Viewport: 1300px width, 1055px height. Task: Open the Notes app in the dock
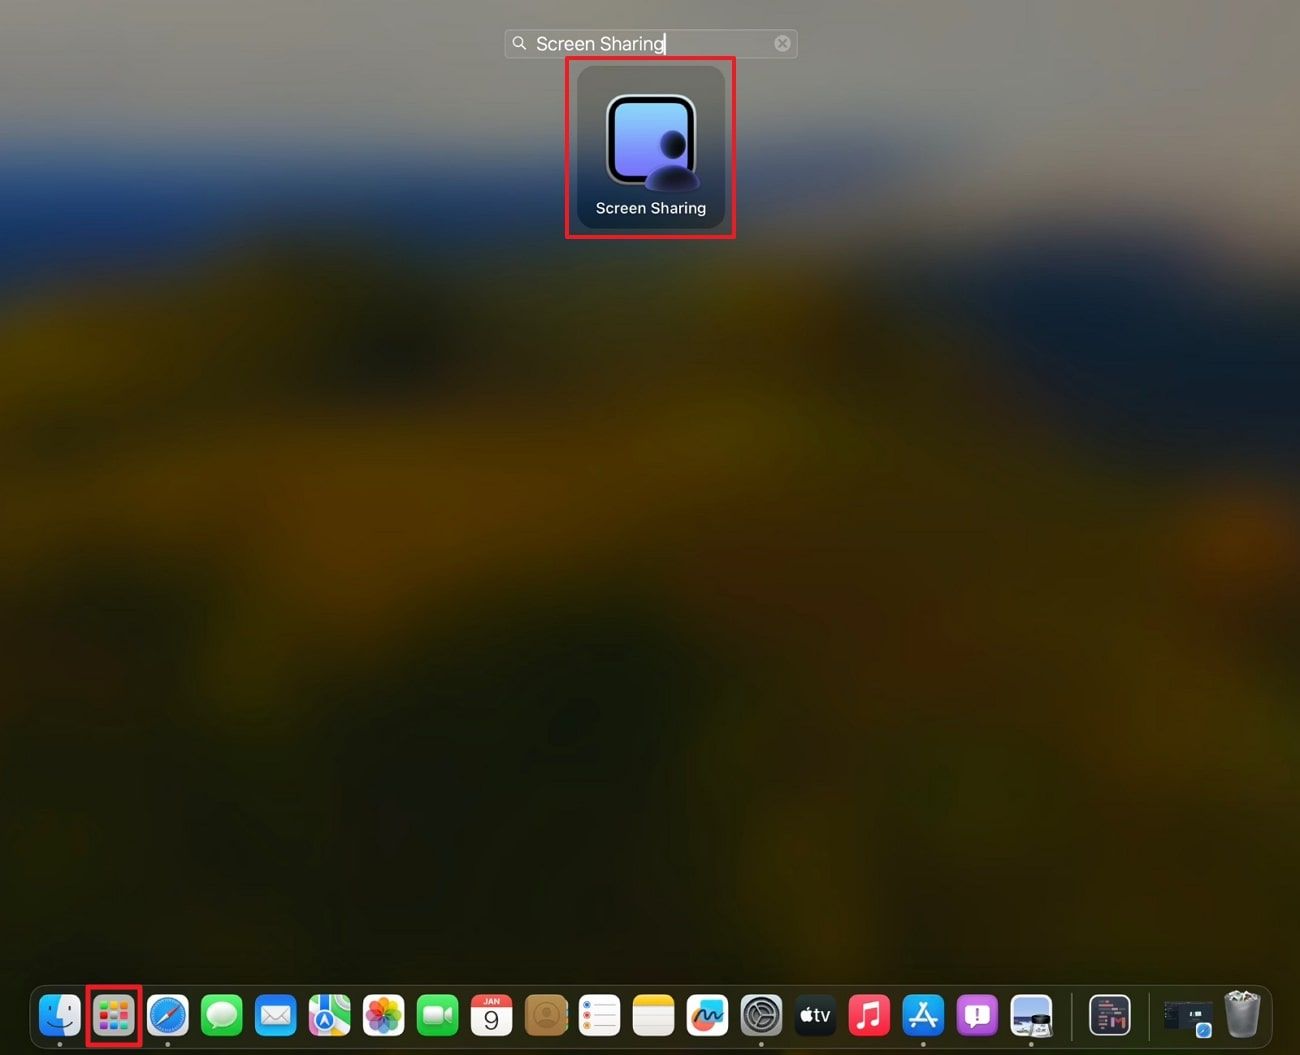coord(653,1016)
